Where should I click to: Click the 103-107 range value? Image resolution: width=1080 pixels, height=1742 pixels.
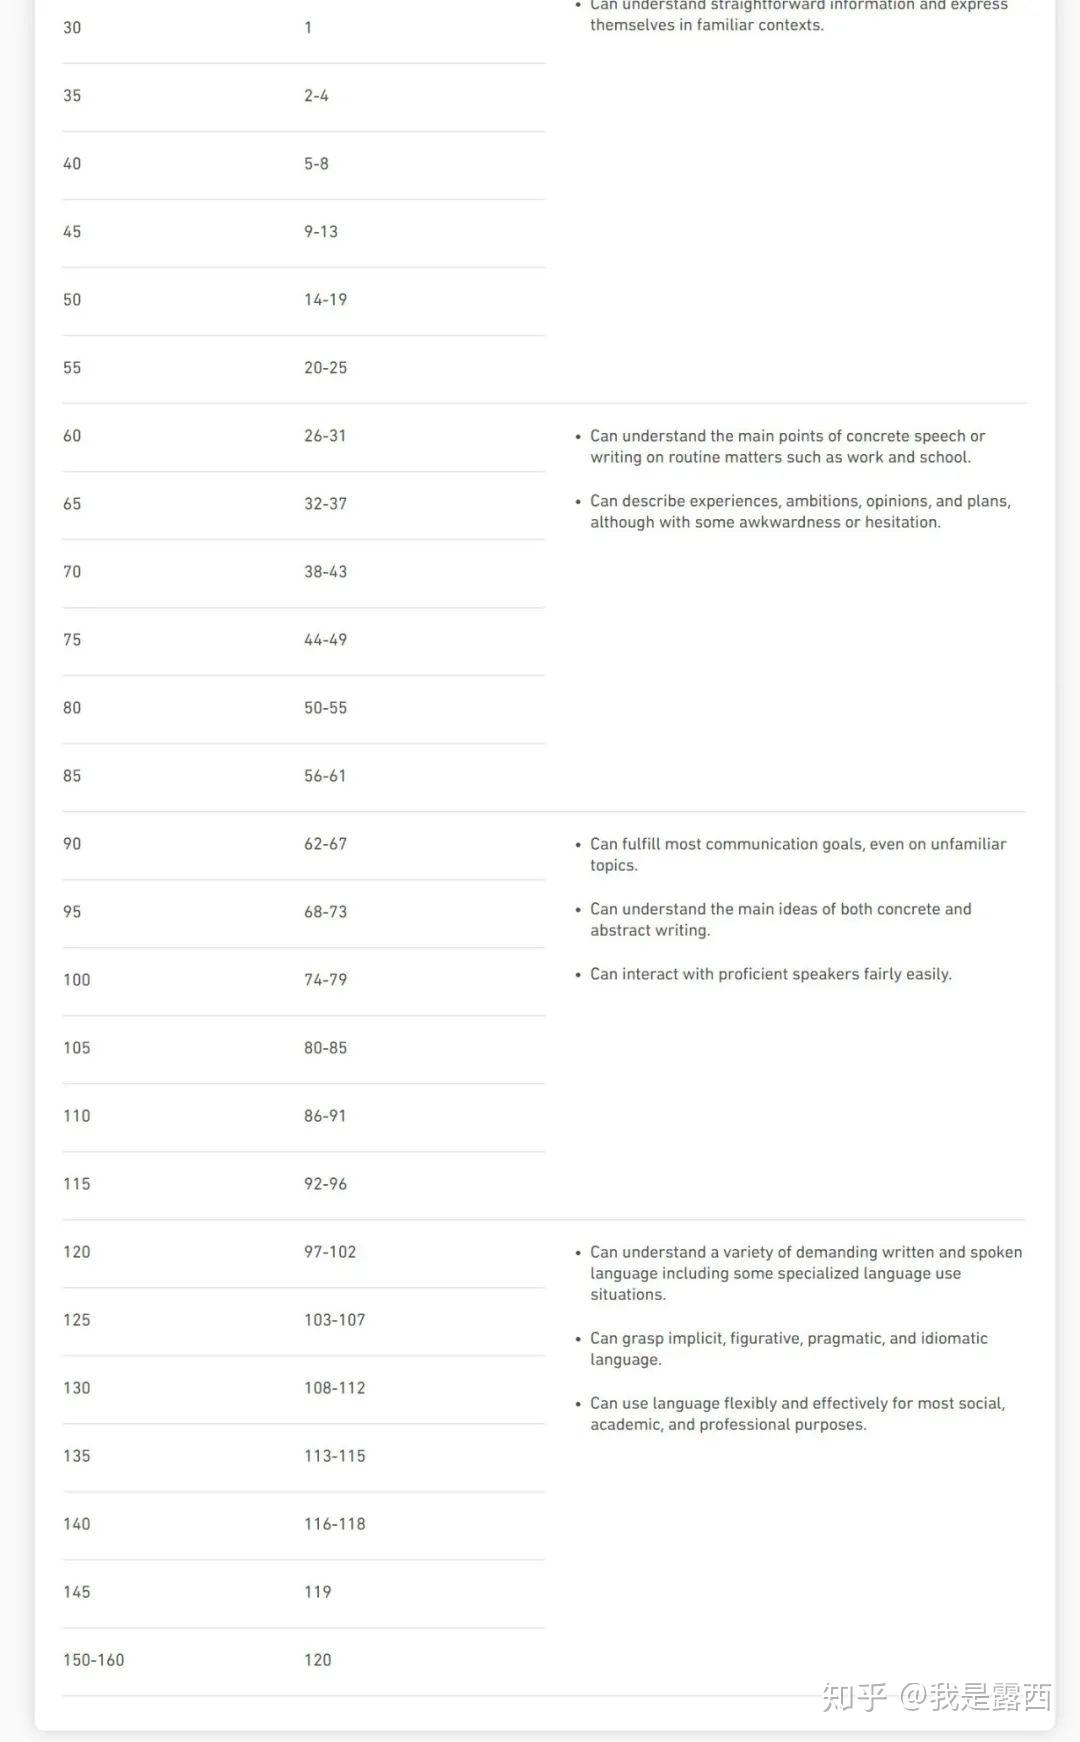tap(334, 1320)
